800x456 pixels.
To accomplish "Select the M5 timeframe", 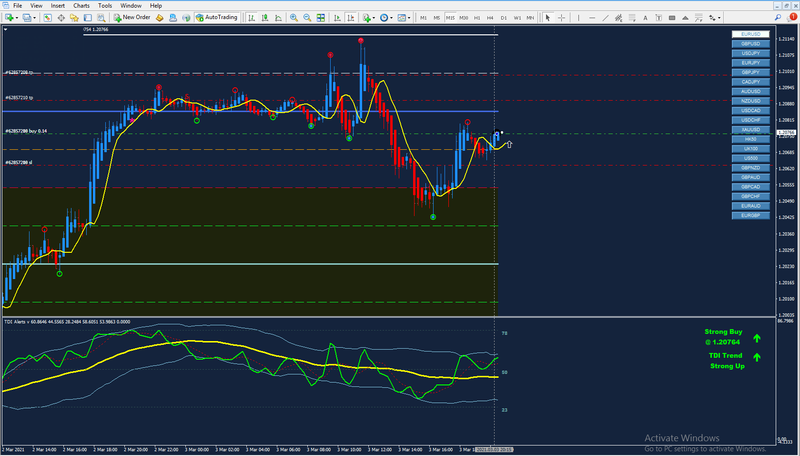I will coord(437,18).
